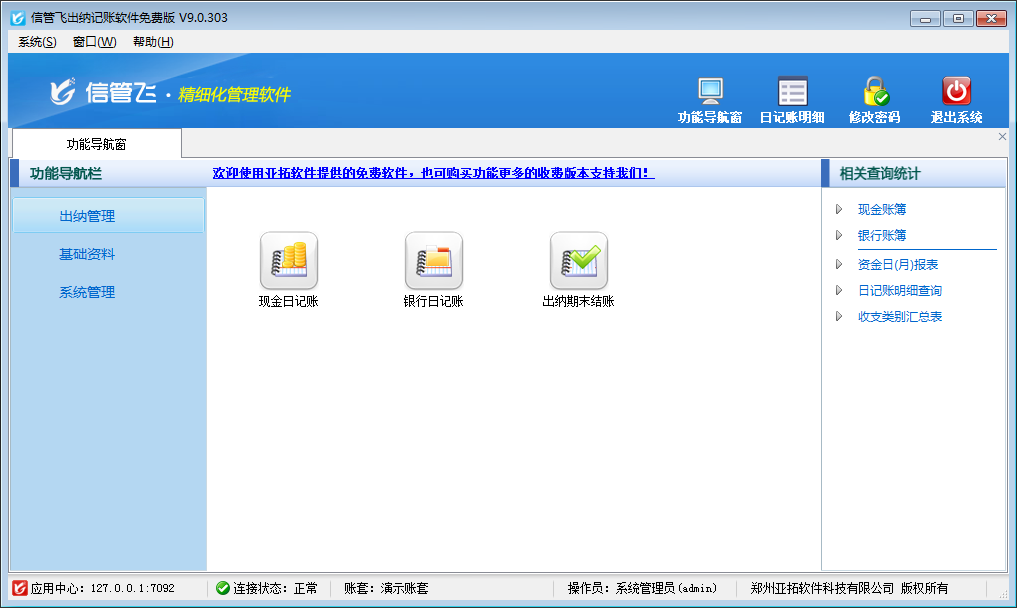
Task: Open 日记账明细 from the top toolbar
Action: coord(792,92)
